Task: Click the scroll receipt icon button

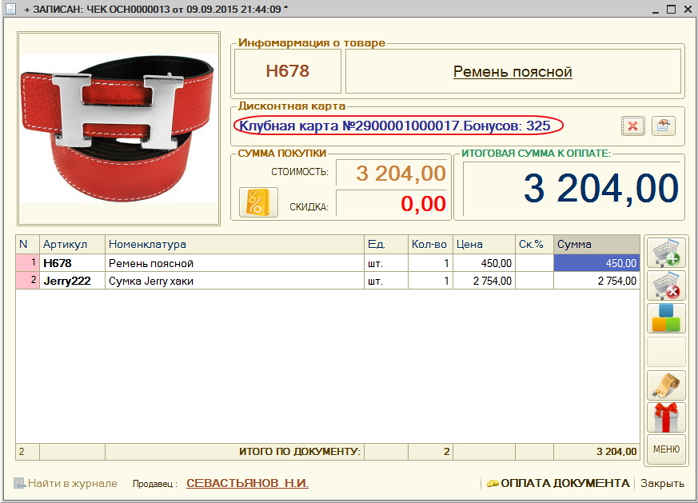Action: coord(666,385)
